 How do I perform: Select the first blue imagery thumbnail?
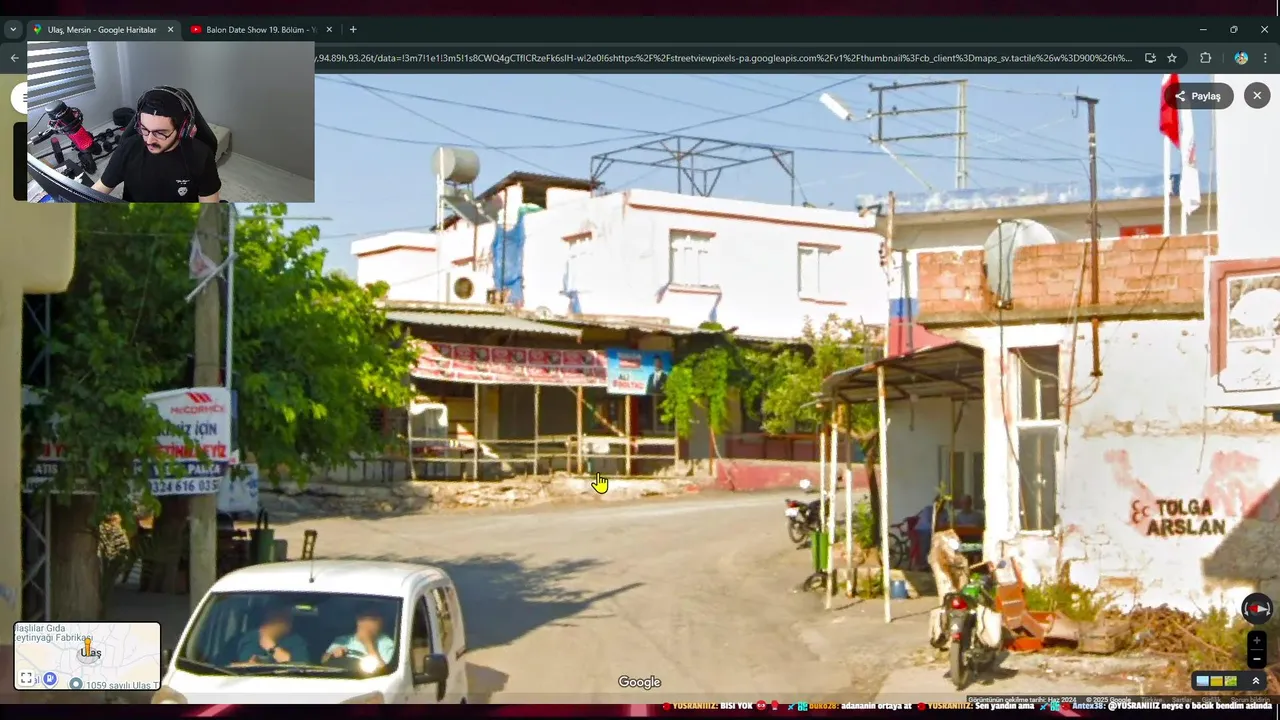point(1203,681)
